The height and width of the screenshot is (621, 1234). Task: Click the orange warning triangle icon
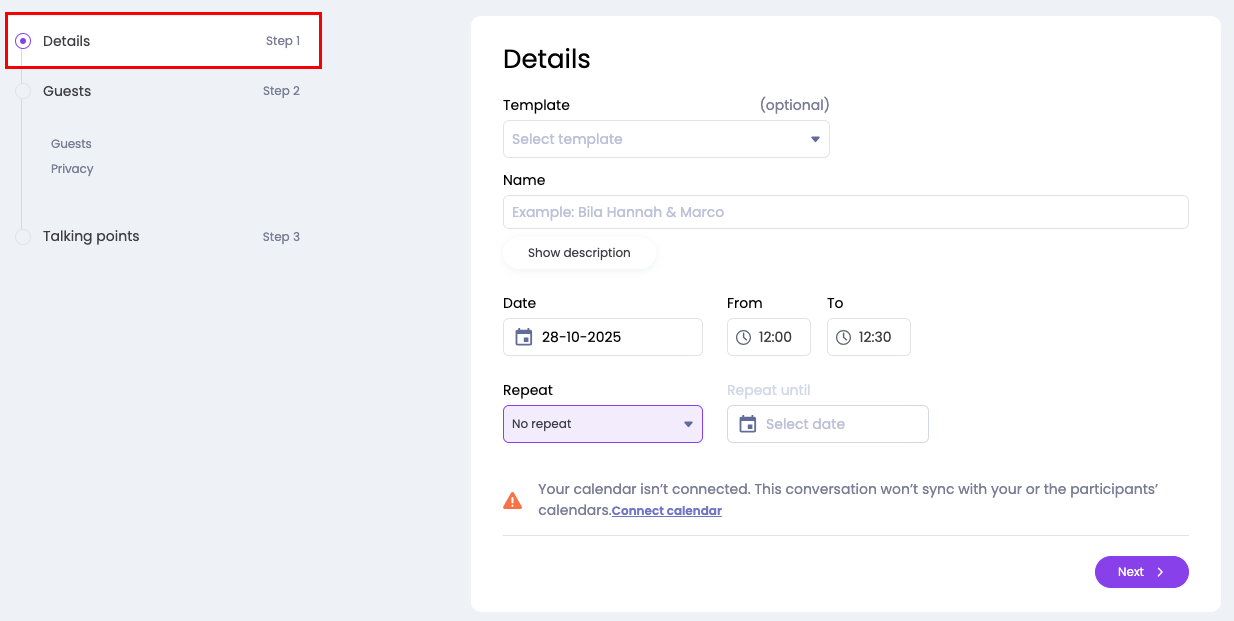click(x=512, y=501)
